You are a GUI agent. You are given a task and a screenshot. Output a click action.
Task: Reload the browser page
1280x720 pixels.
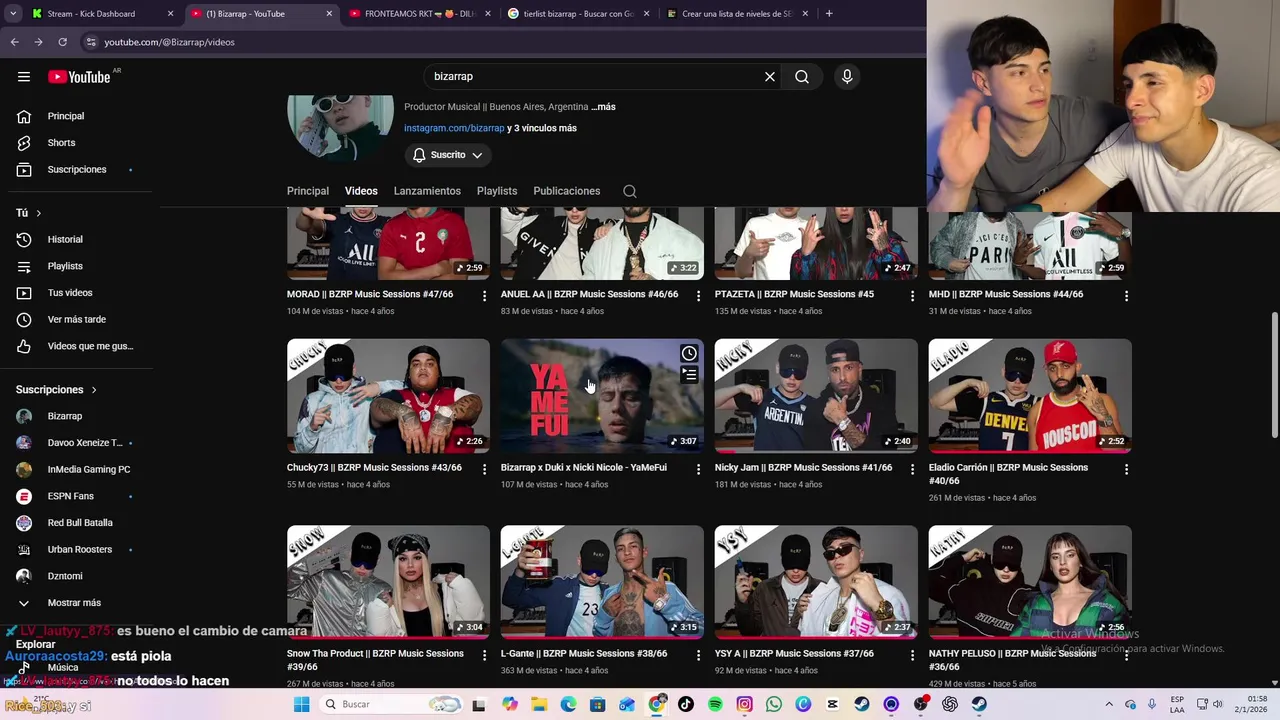pyautogui.click(x=62, y=42)
